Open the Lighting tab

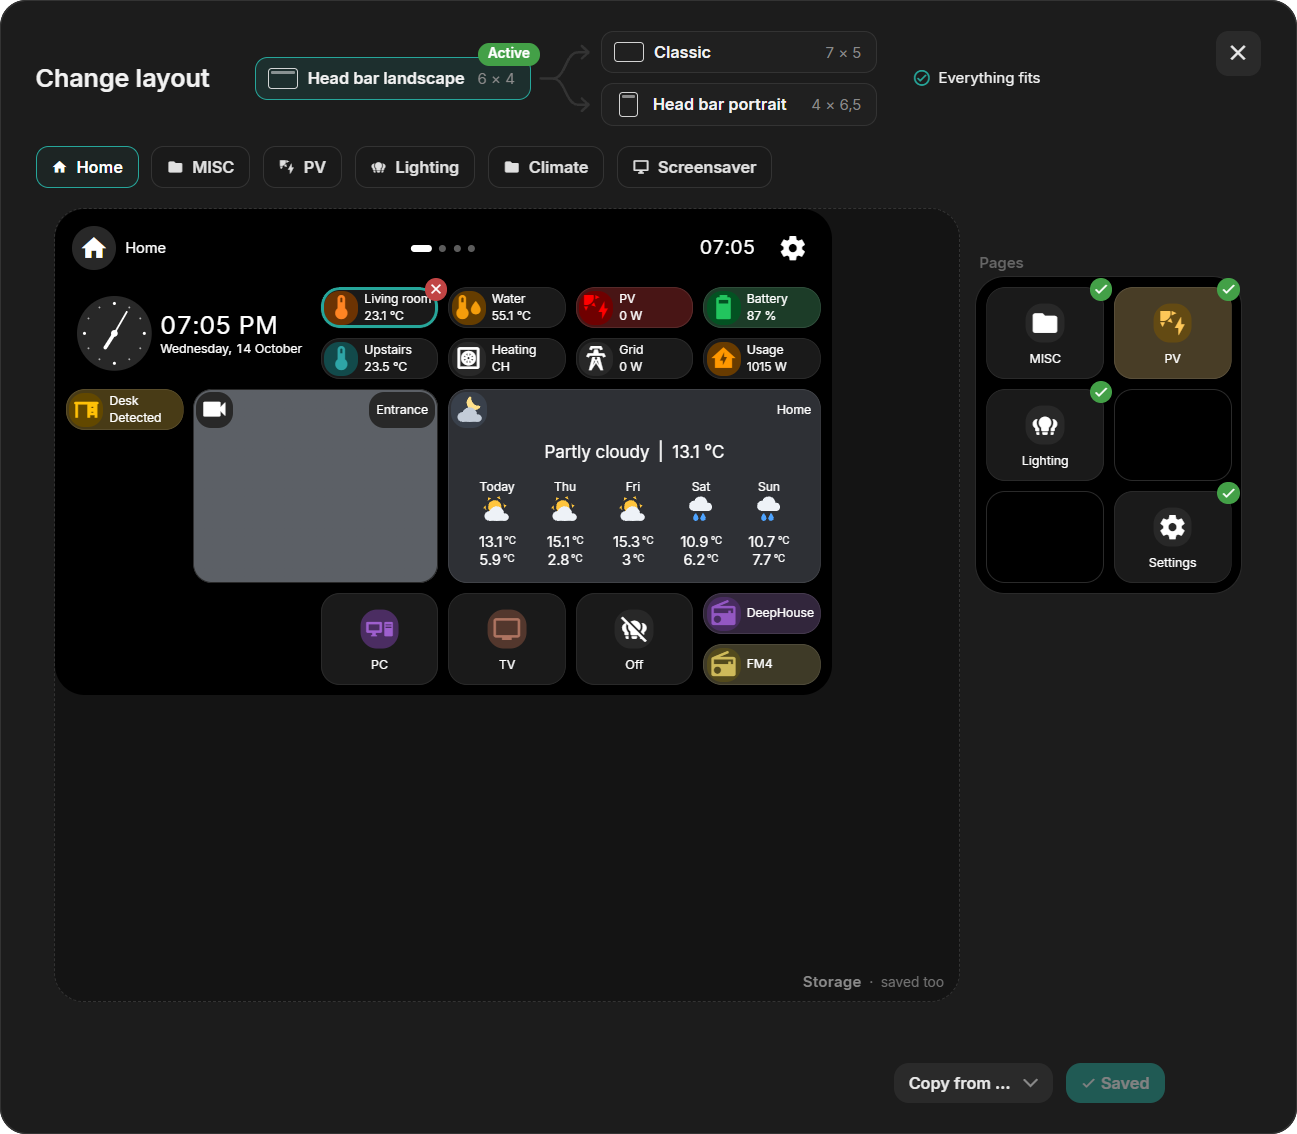point(415,167)
